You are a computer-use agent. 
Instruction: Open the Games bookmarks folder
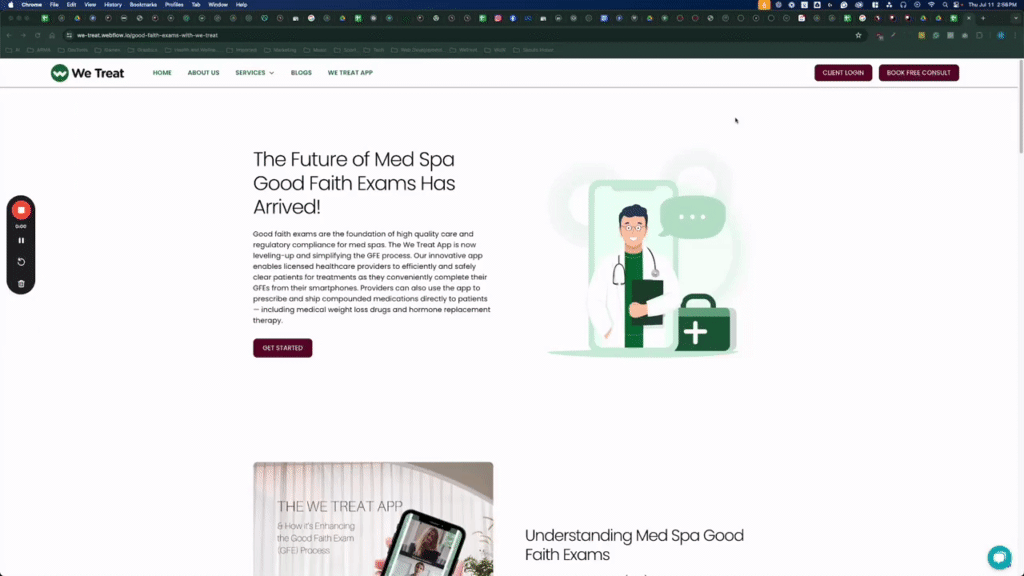pos(108,50)
